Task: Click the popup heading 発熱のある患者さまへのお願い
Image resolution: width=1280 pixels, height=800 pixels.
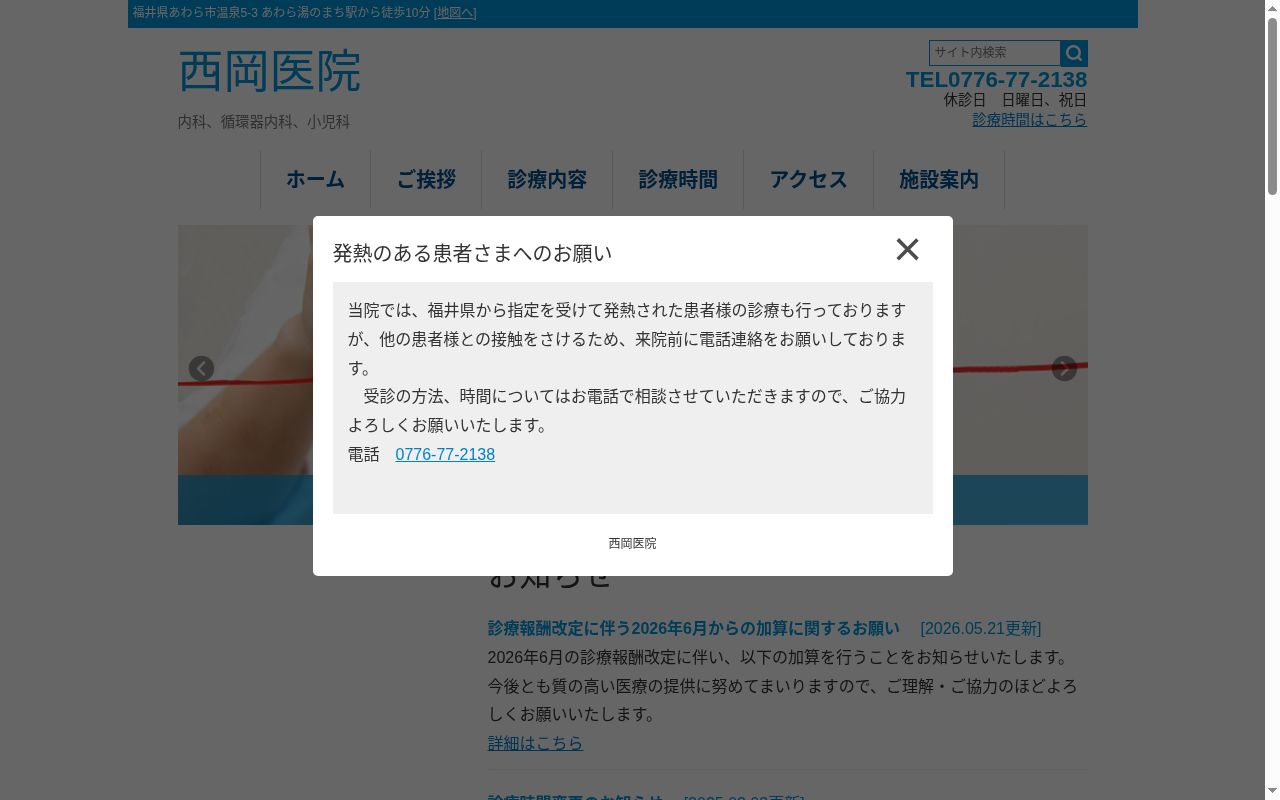Action: 472,253
